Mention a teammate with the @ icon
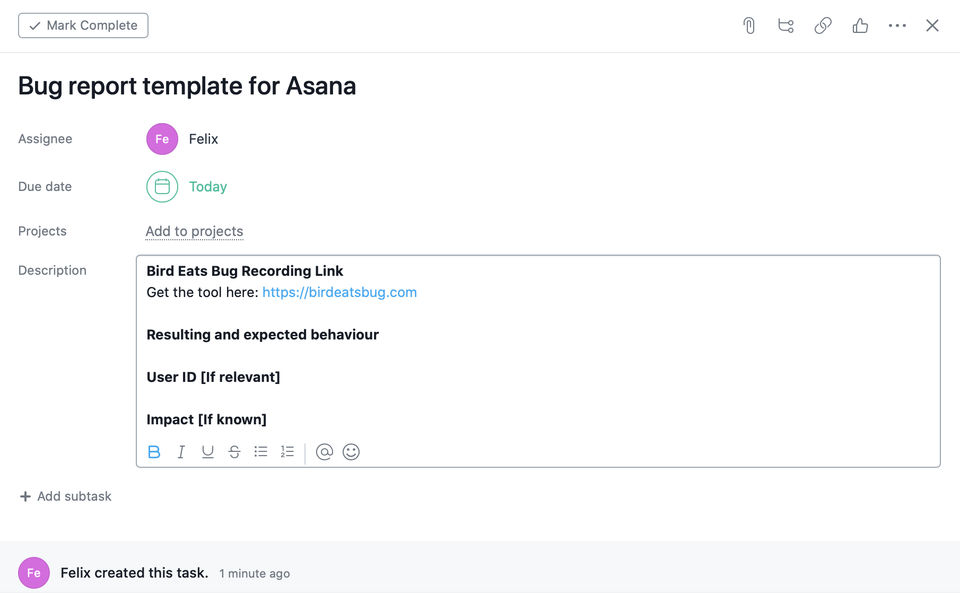Screen dimensions: 960x593 click(324, 452)
